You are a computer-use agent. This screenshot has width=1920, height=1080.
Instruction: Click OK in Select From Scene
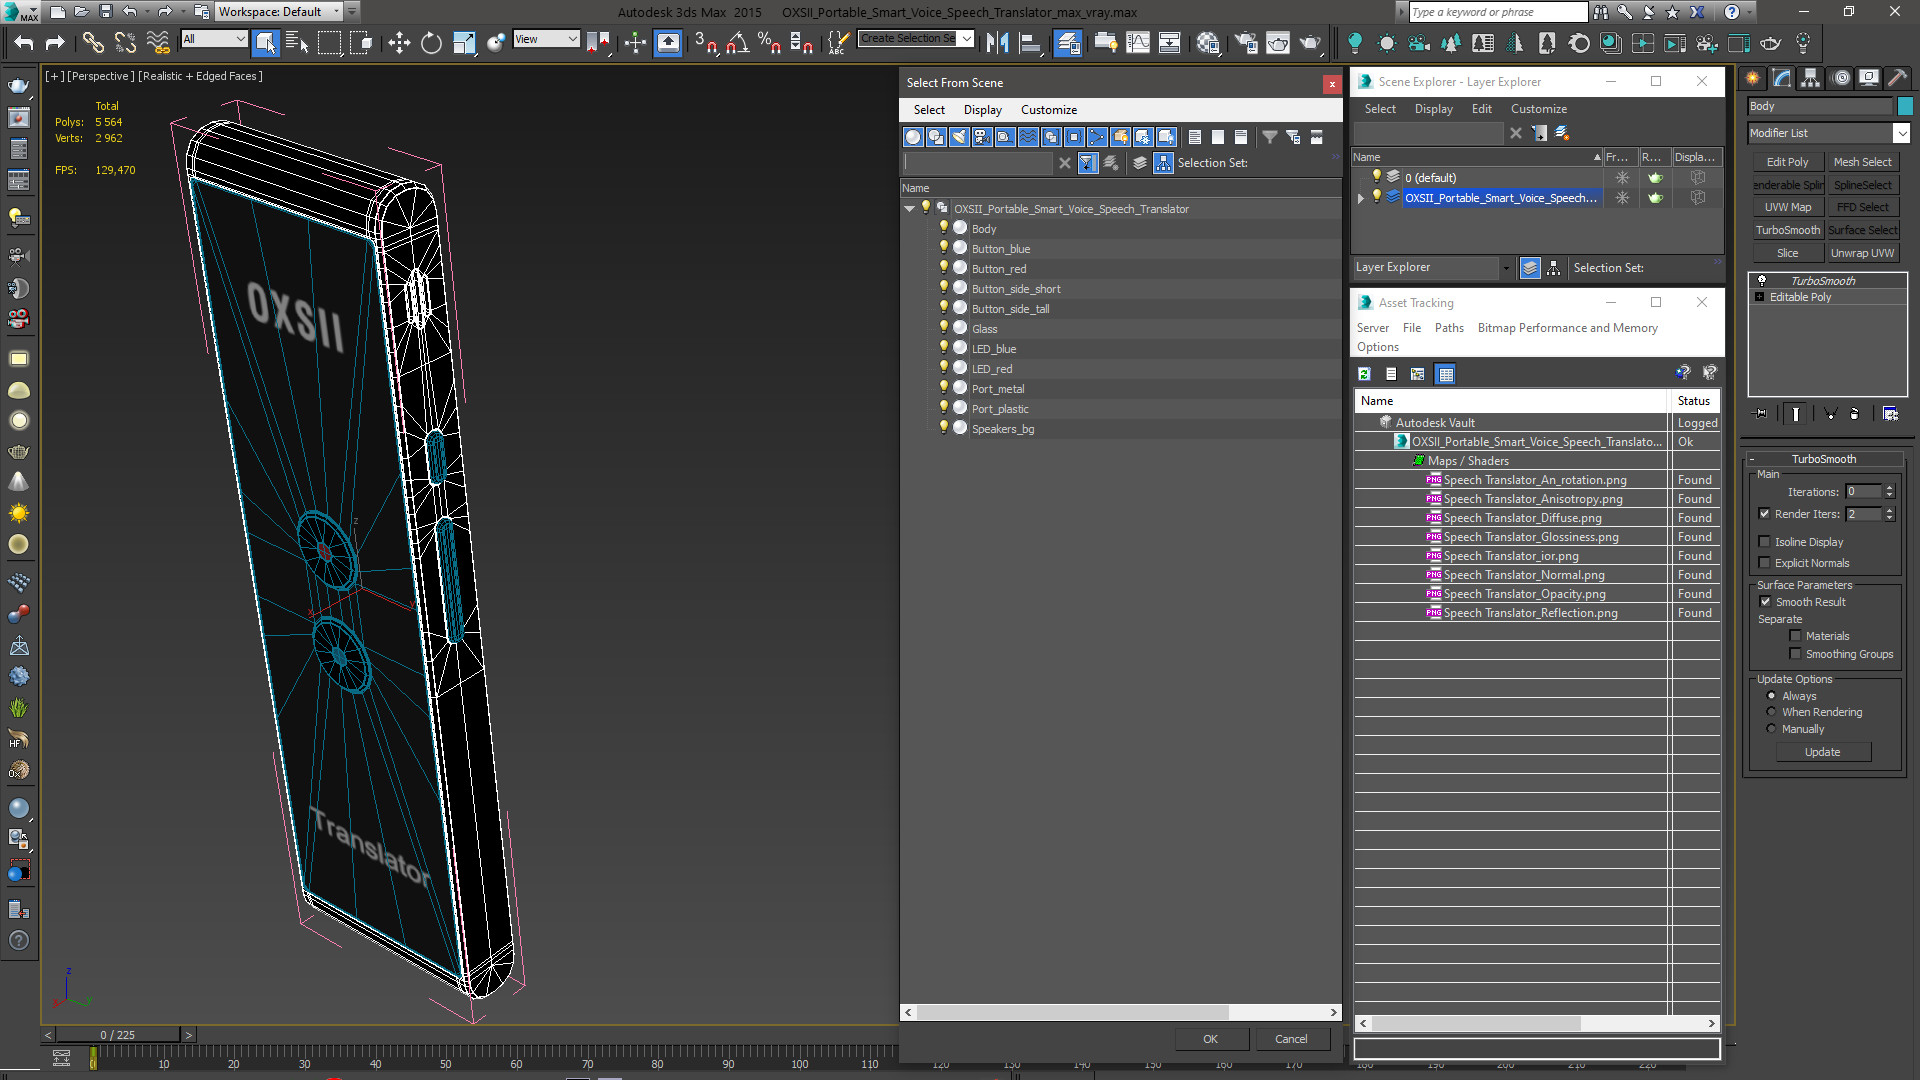1210,1038
